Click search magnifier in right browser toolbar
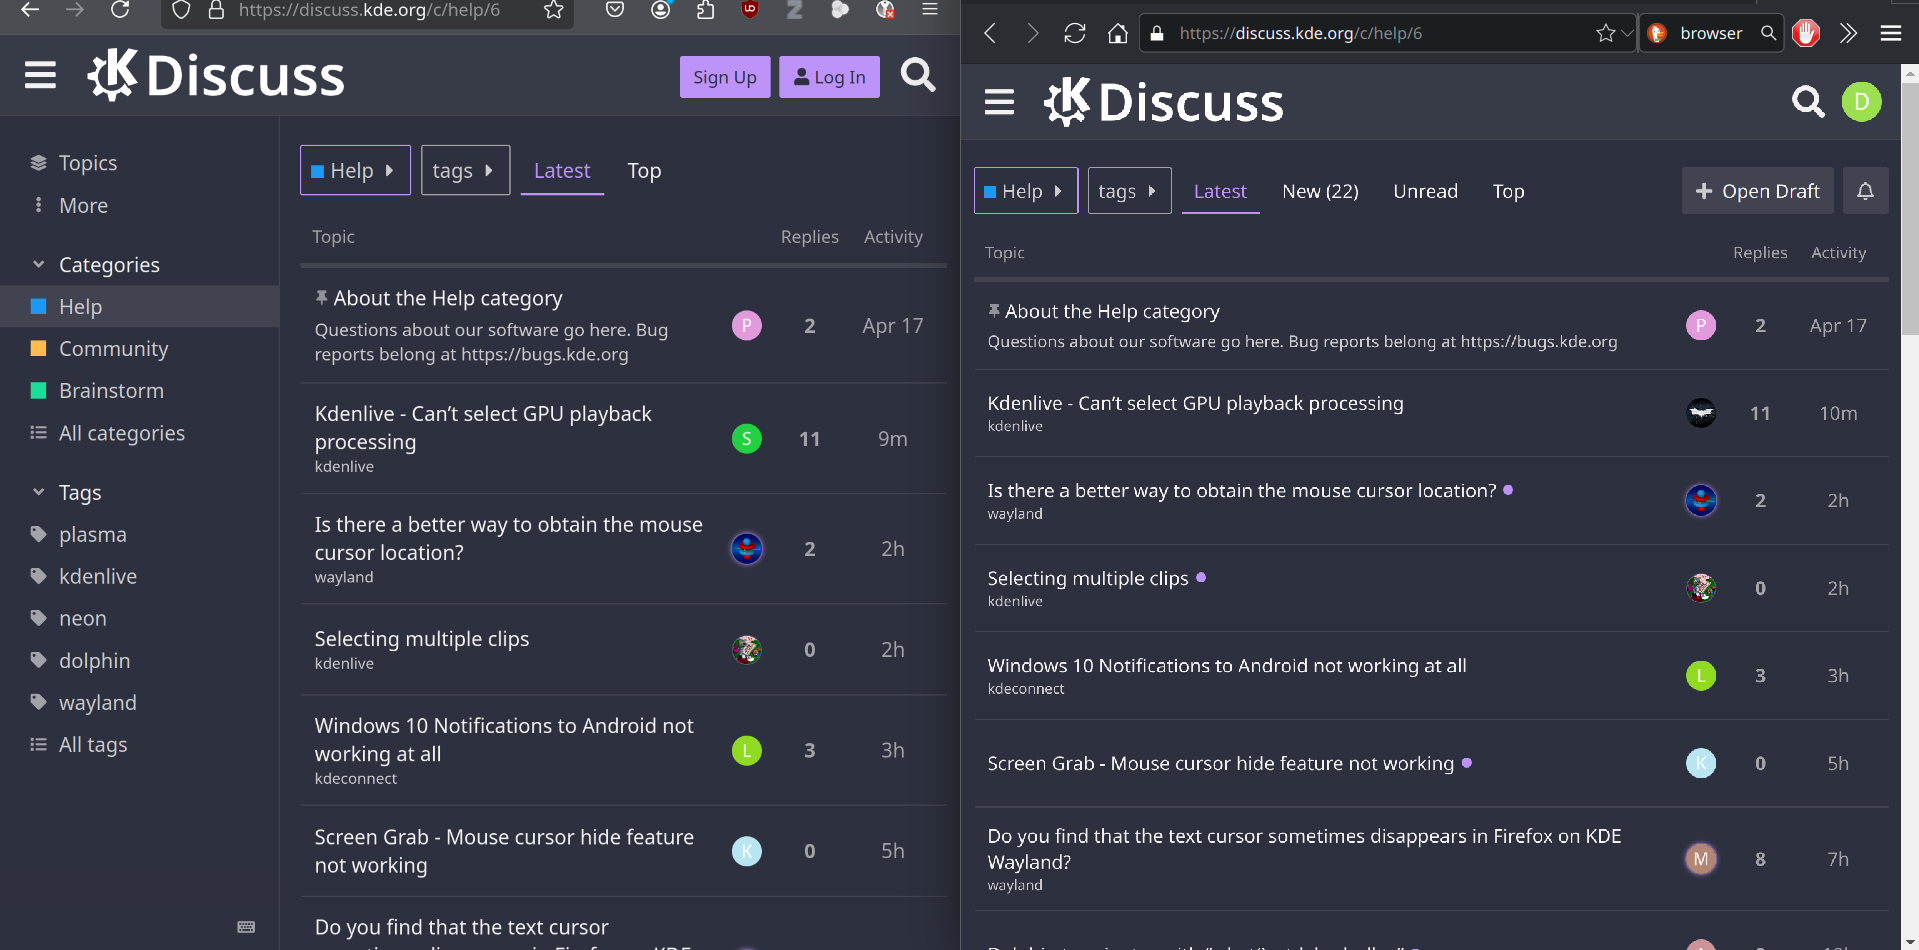Image resolution: width=1919 pixels, height=950 pixels. pyautogui.click(x=1768, y=33)
